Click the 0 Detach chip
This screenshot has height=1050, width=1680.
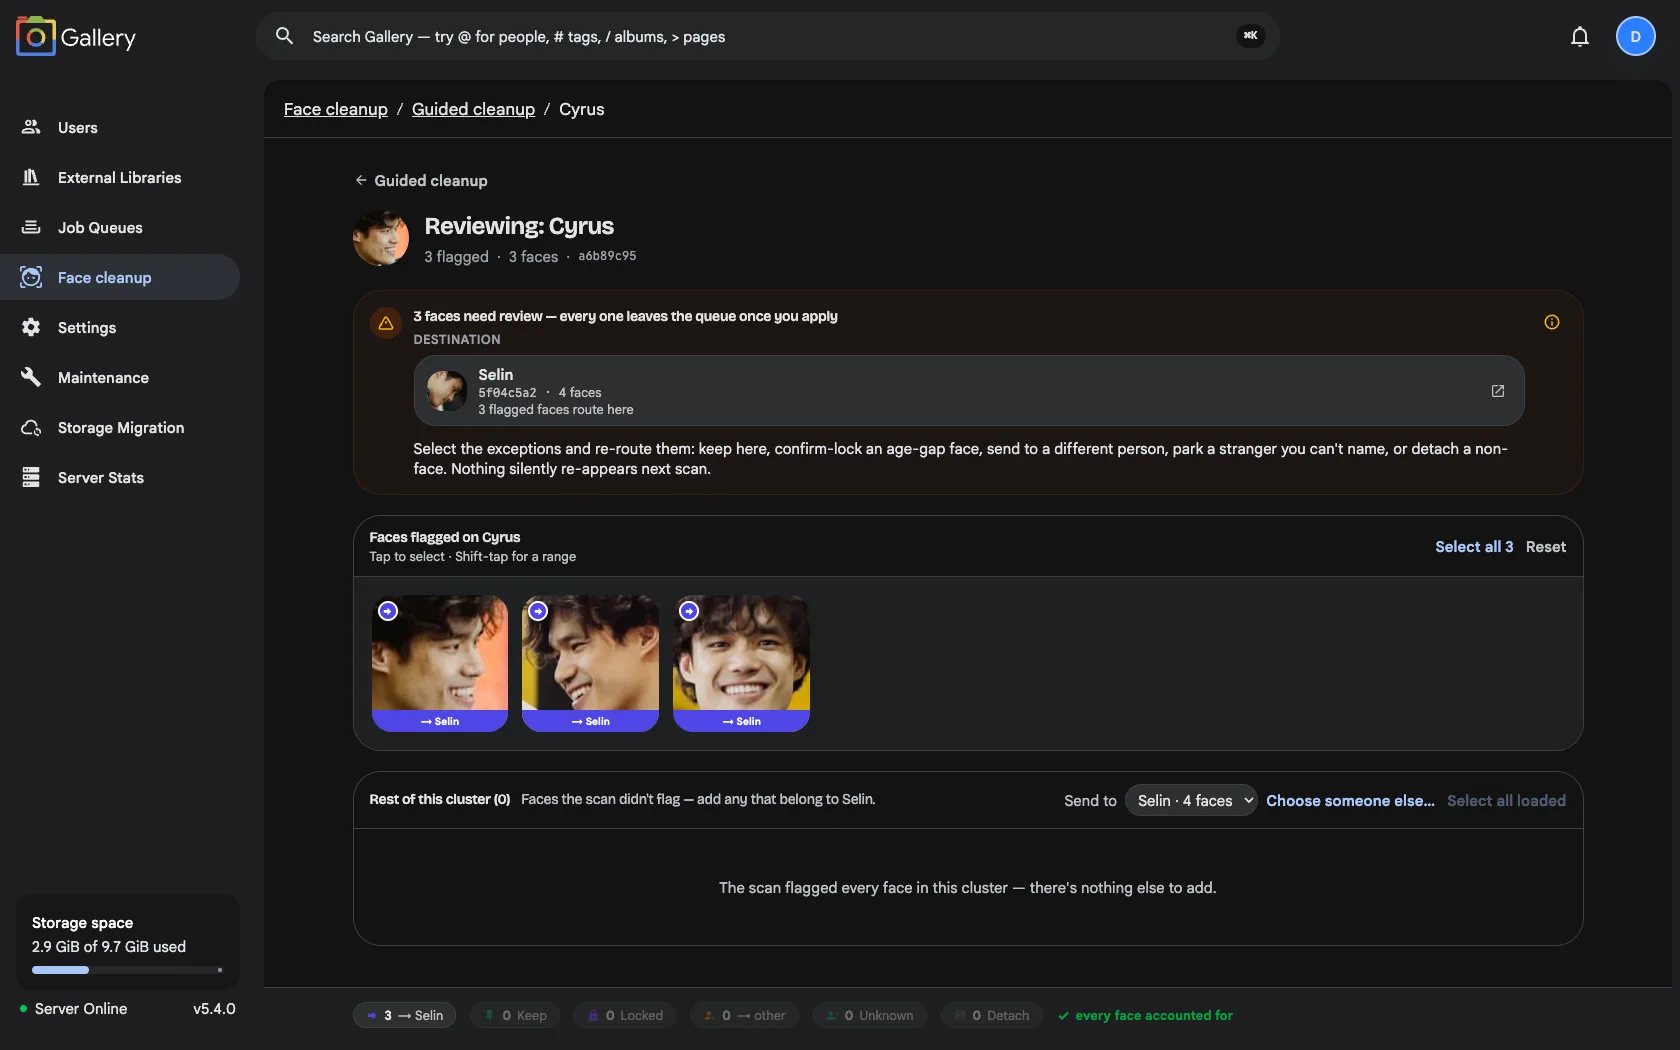(x=992, y=1015)
